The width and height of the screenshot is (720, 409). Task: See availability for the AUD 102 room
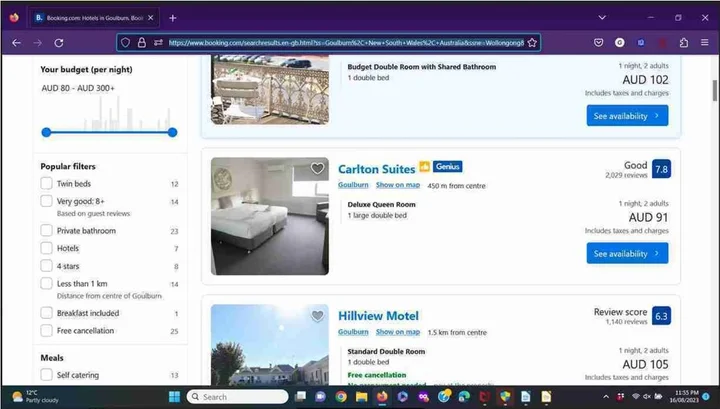627,116
